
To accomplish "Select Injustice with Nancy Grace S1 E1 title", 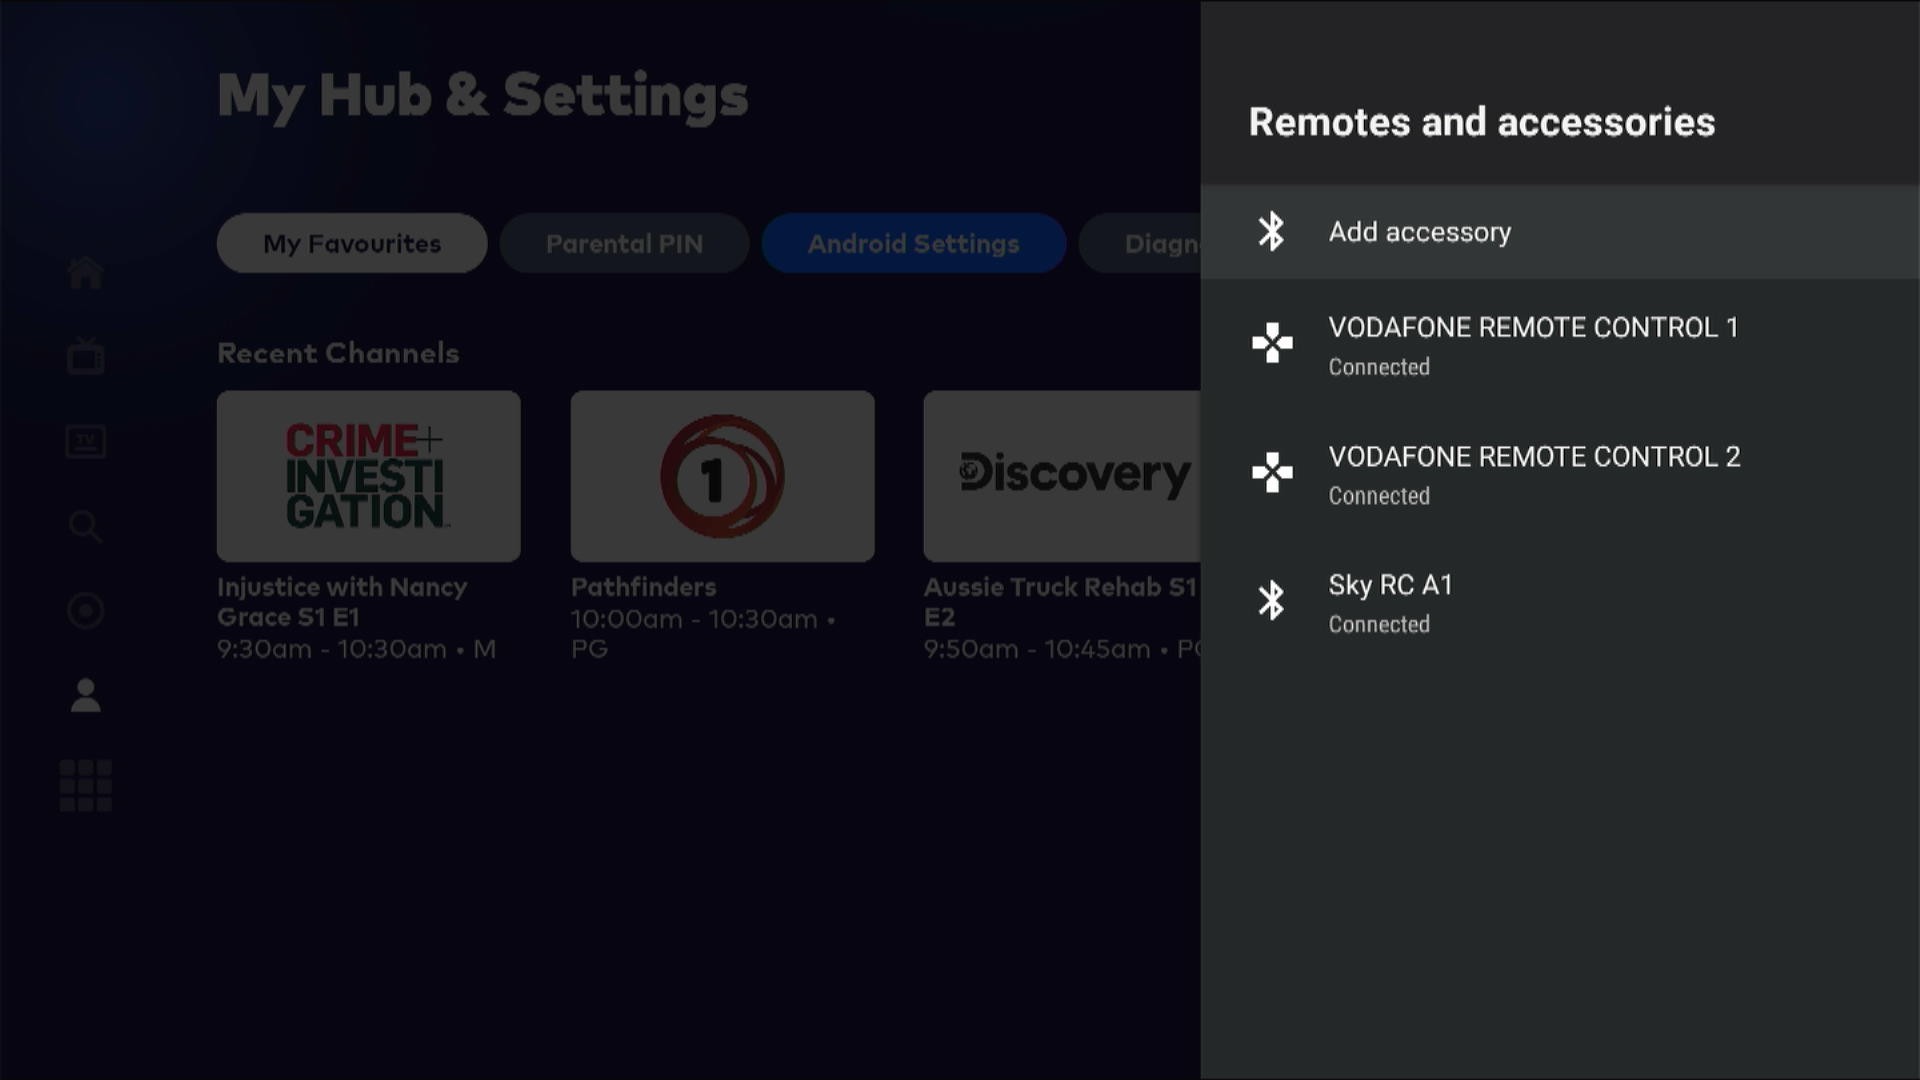I will click(342, 602).
